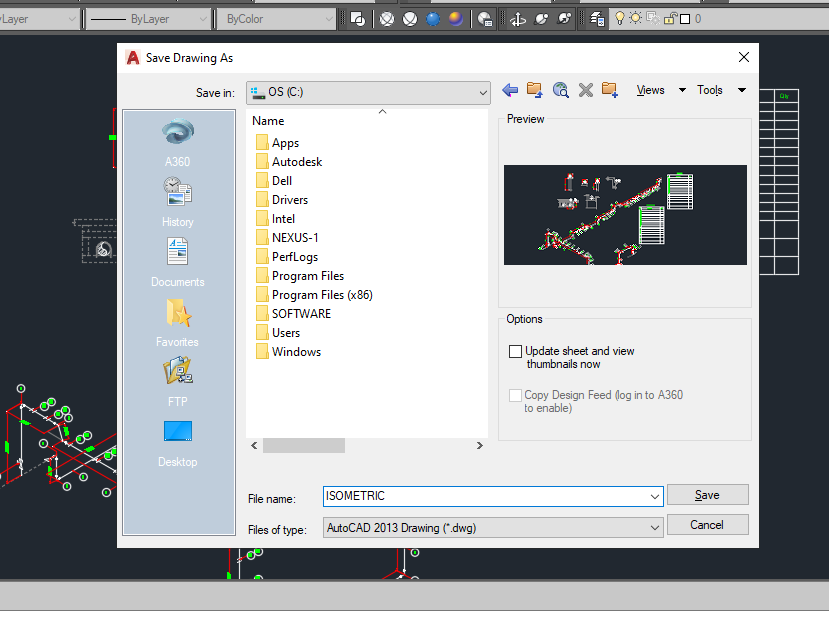The image size is (829, 629).
Task: Expand the Files of type dropdown
Action: coord(655,529)
